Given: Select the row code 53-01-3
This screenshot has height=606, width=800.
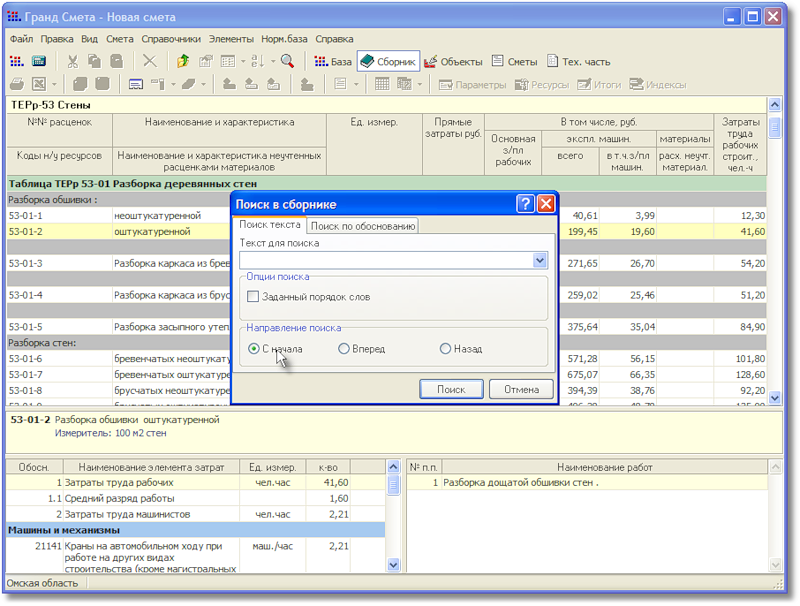Looking at the screenshot, I should coord(26,264).
